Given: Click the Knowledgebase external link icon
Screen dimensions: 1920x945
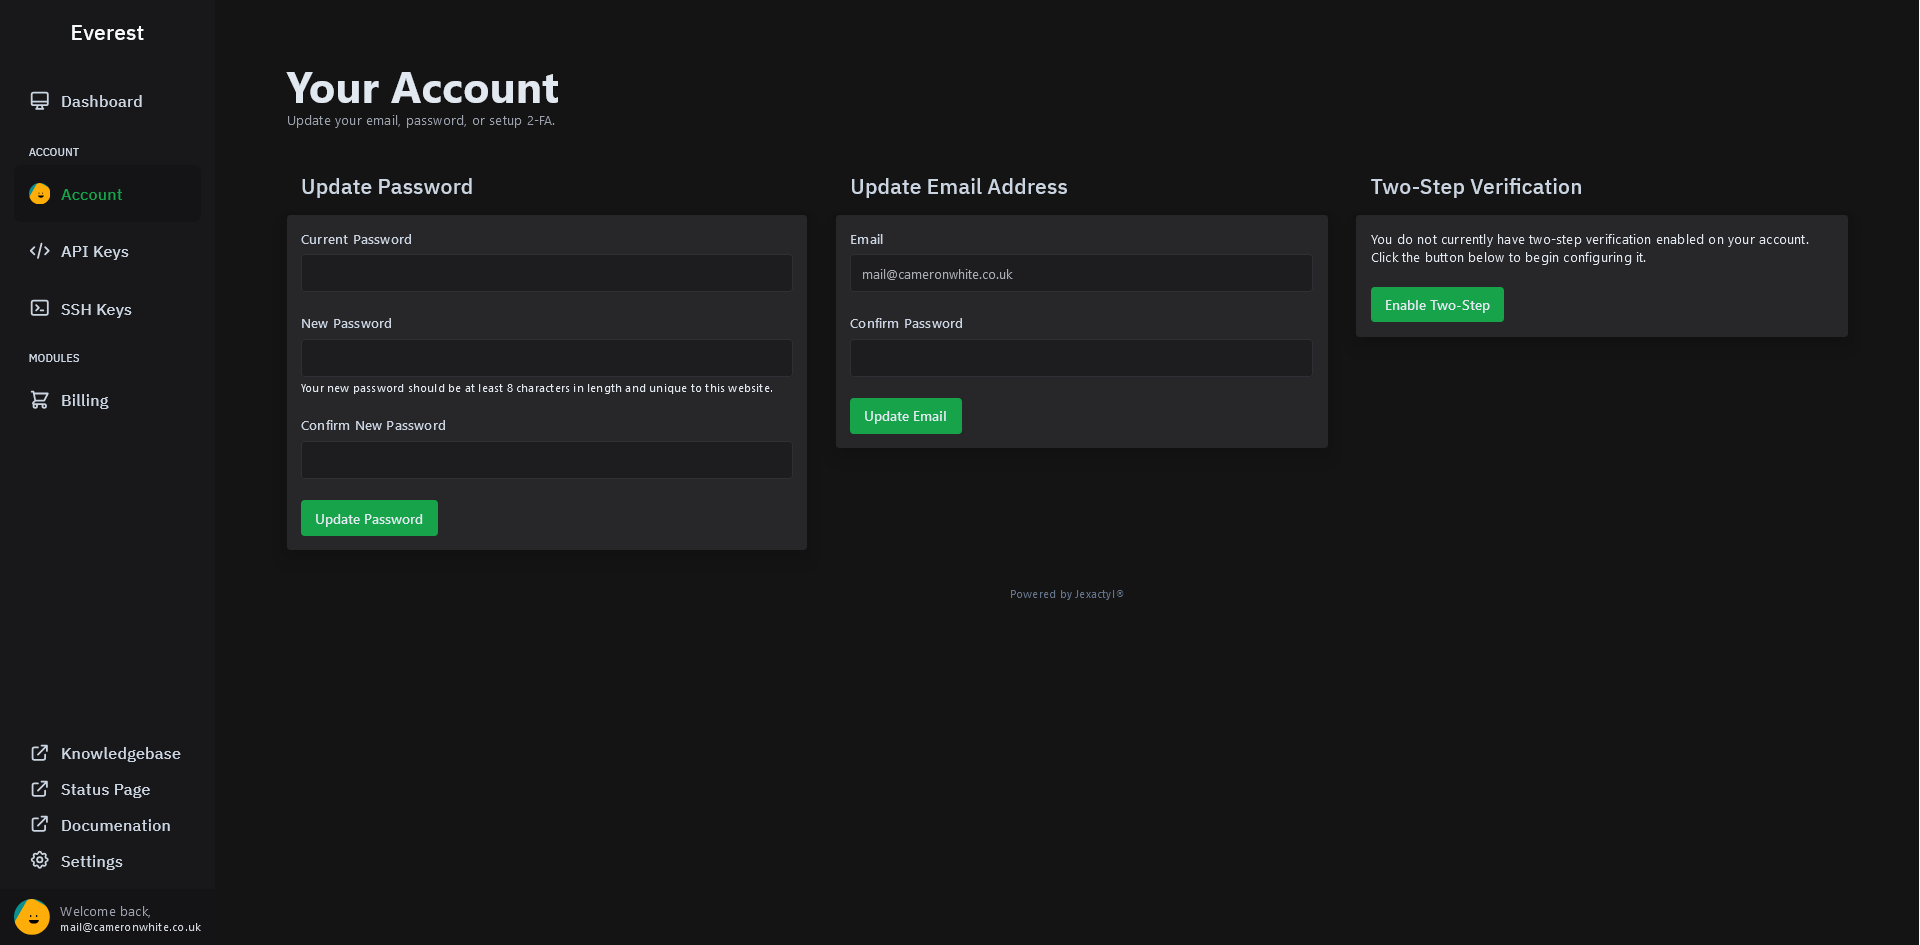Looking at the screenshot, I should pyautogui.click(x=40, y=753).
